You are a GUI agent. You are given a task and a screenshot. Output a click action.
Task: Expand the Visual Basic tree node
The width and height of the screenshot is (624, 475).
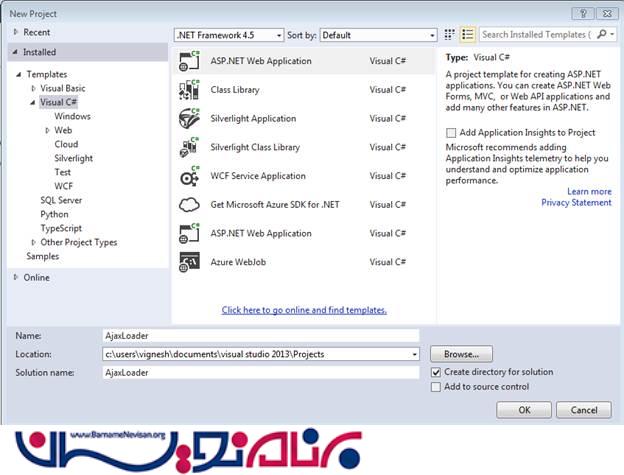pos(32,88)
